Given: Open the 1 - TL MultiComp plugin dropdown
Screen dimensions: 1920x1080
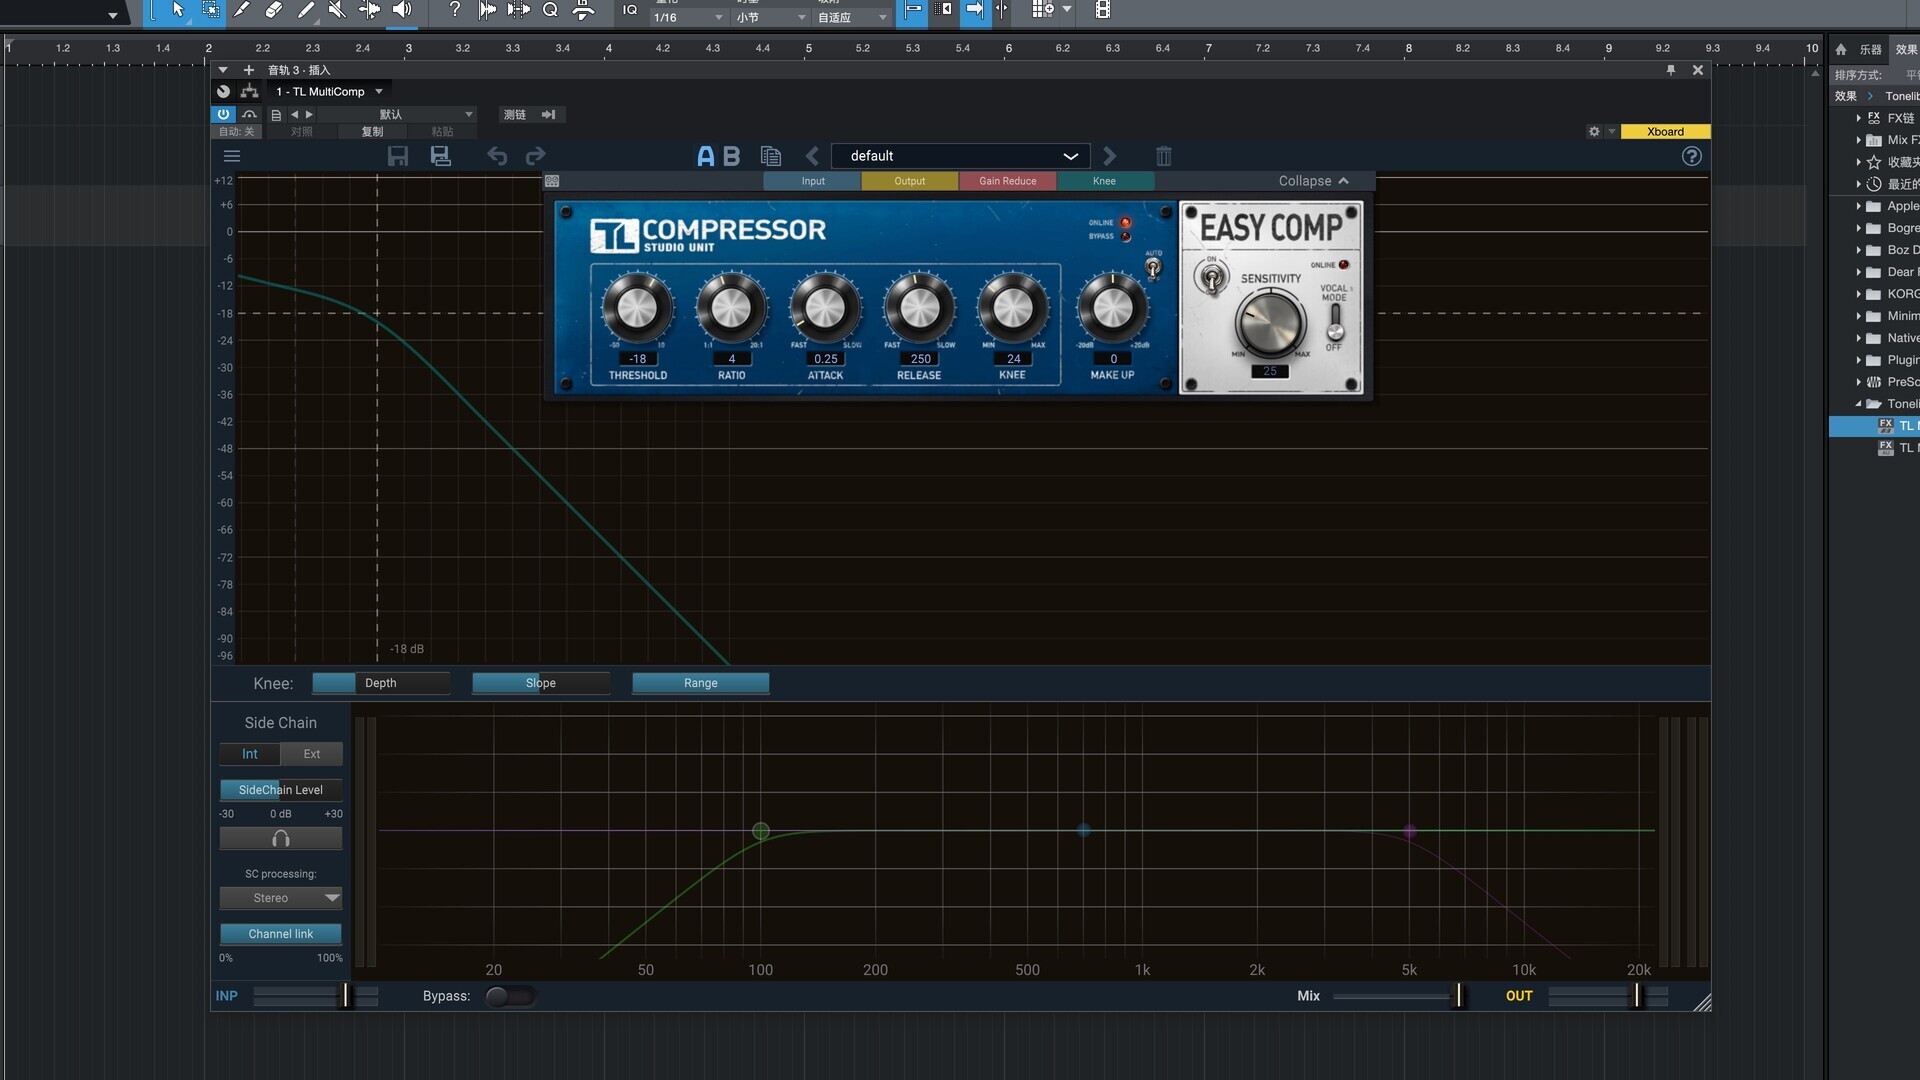Looking at the screenshot, I should [330, 91].
